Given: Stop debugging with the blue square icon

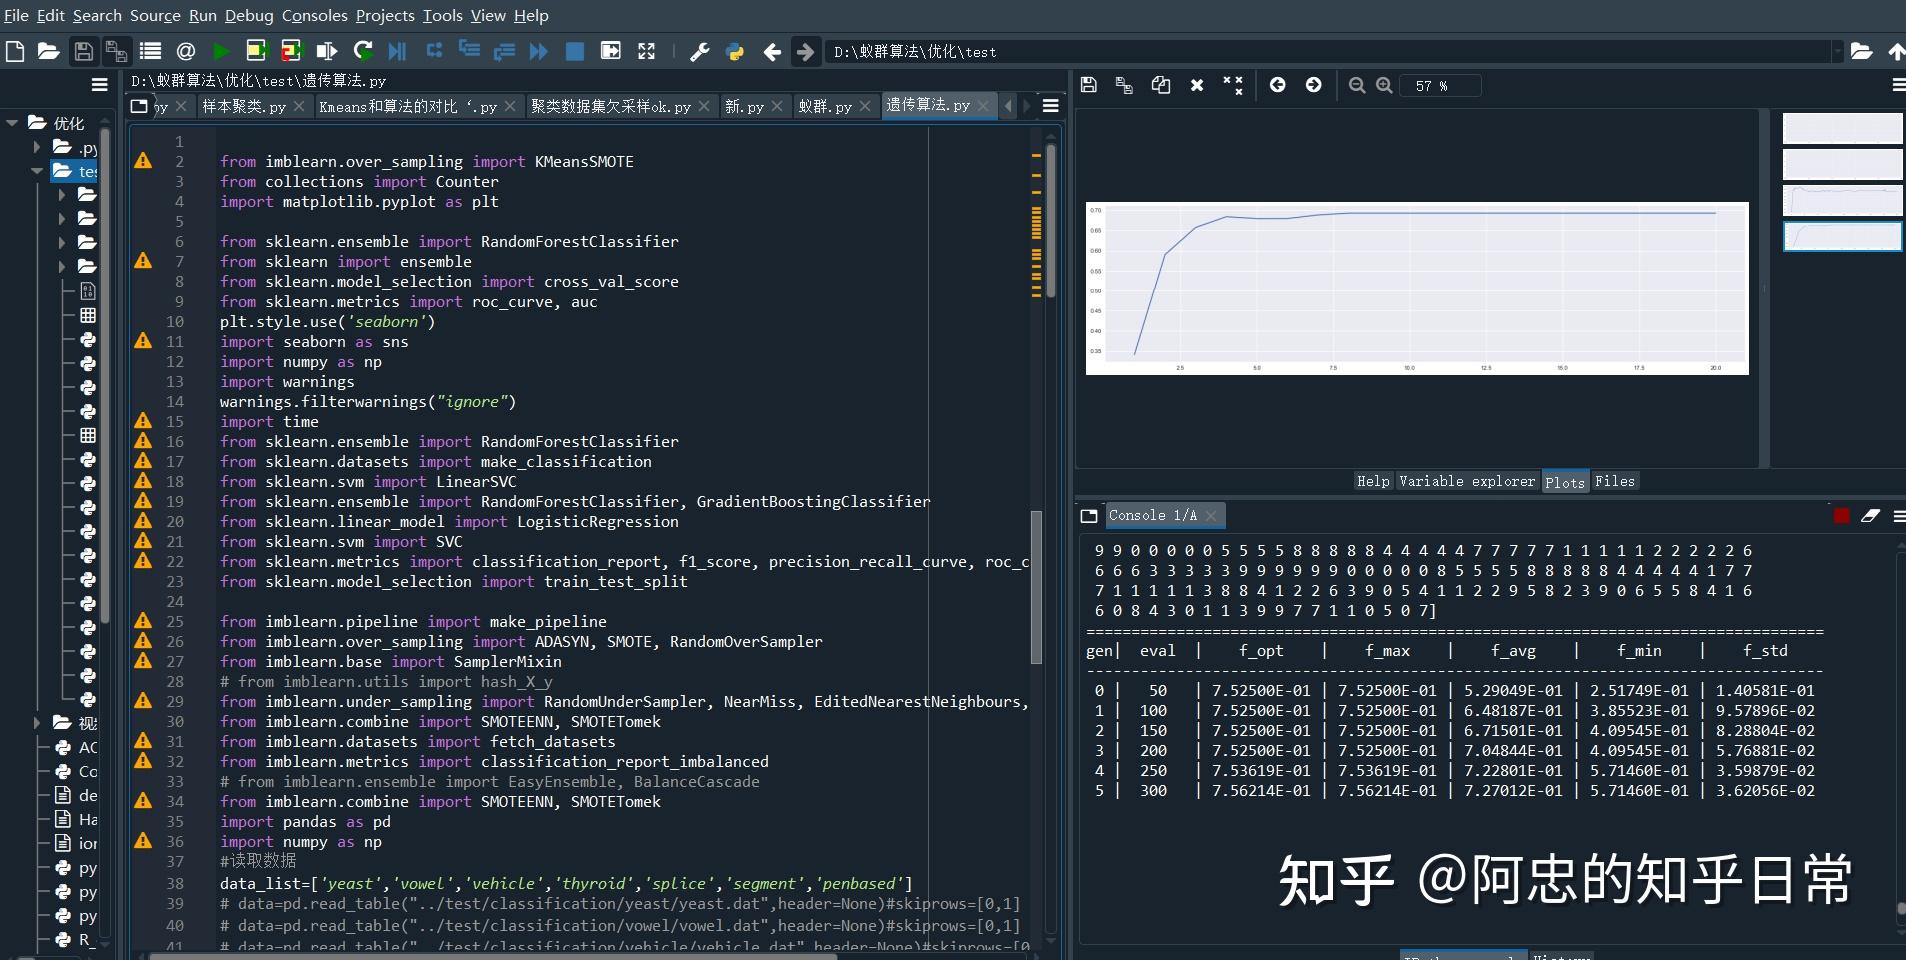Looking at the screenshot, I should (575, 51).
